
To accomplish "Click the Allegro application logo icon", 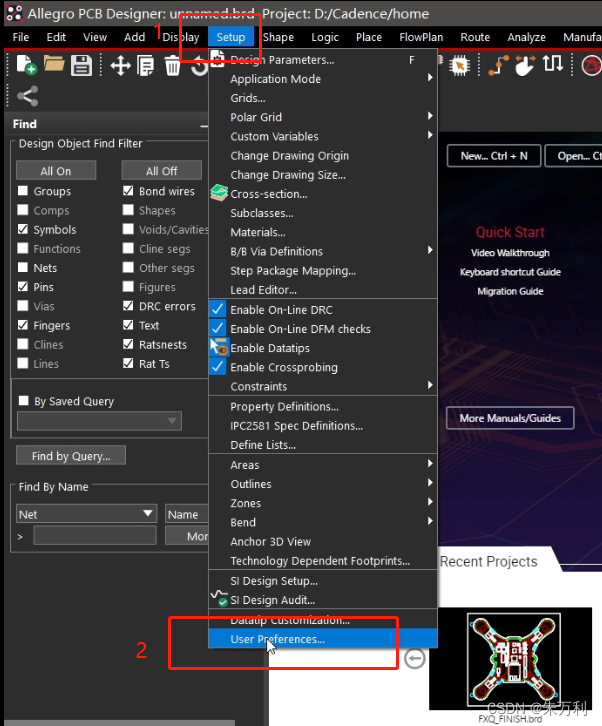I will (x=14, y=13).
